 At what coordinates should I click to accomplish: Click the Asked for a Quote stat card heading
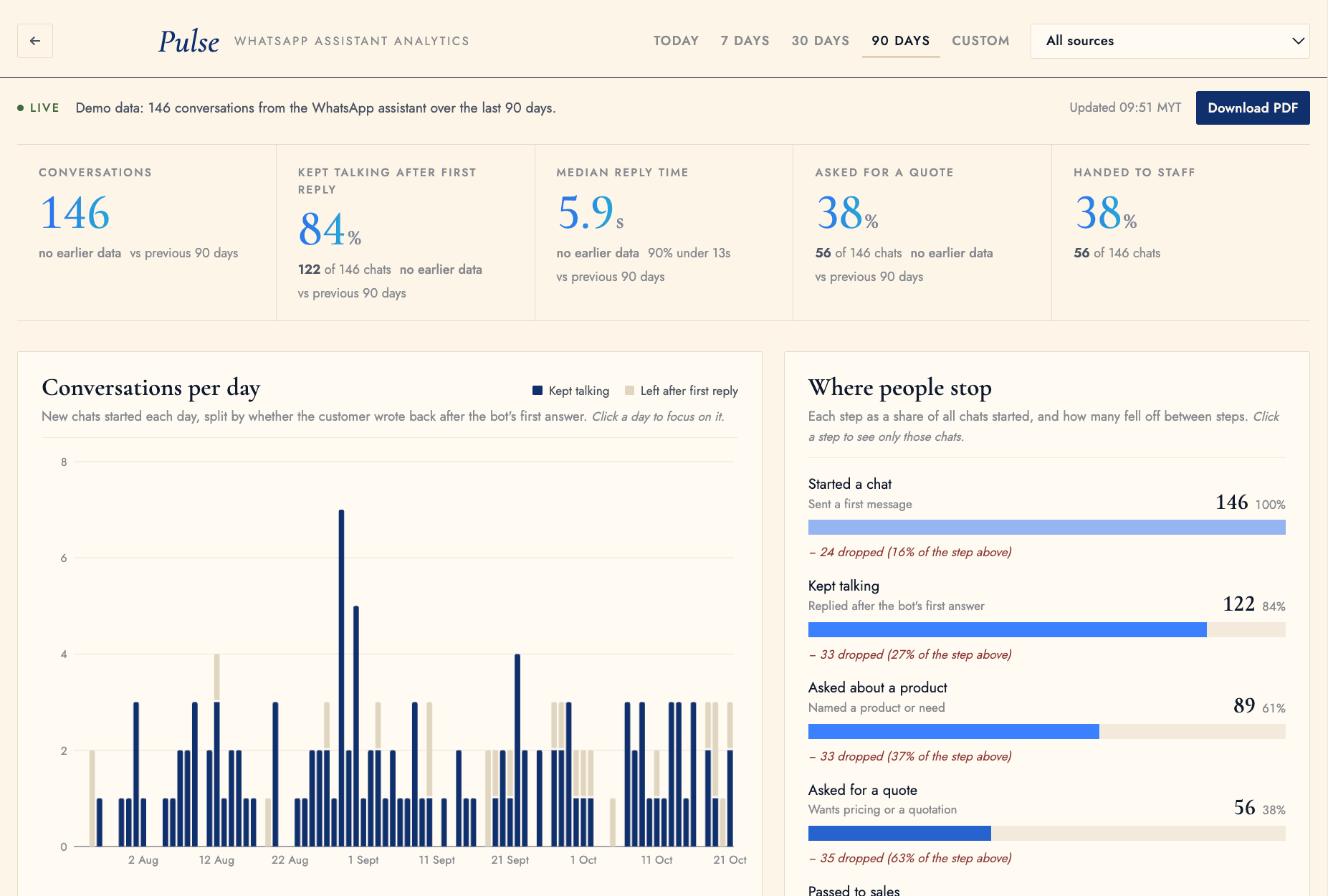pyautogui.click(x=884, y=172)
